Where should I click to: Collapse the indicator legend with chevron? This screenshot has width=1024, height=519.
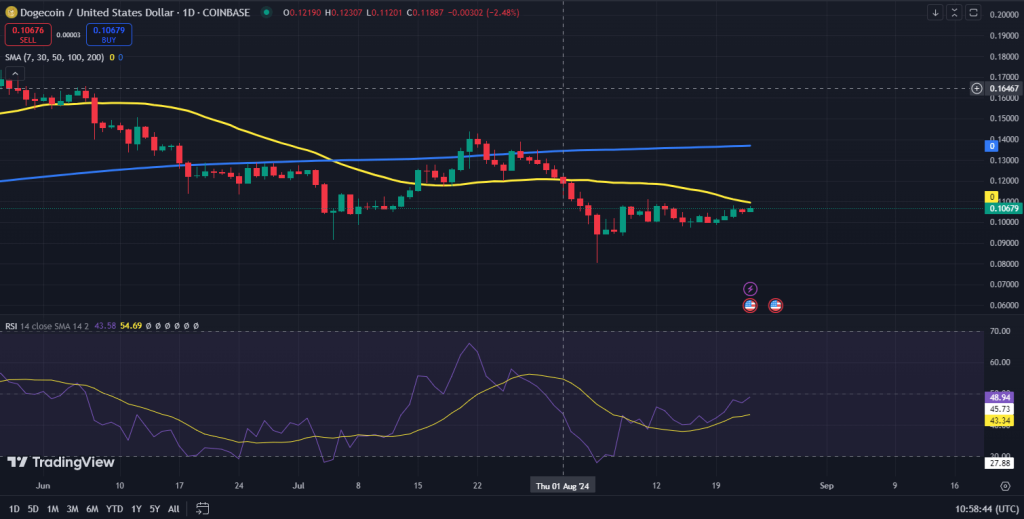[15, 74]
